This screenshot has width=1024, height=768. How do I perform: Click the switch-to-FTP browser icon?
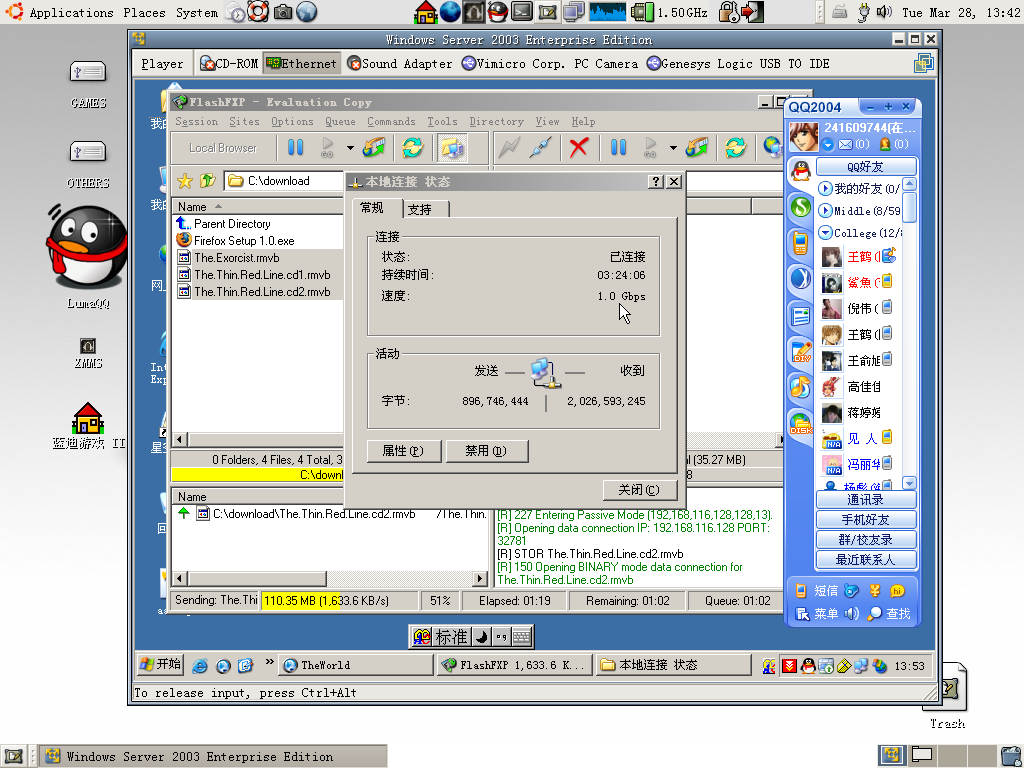tap(452, 148)
